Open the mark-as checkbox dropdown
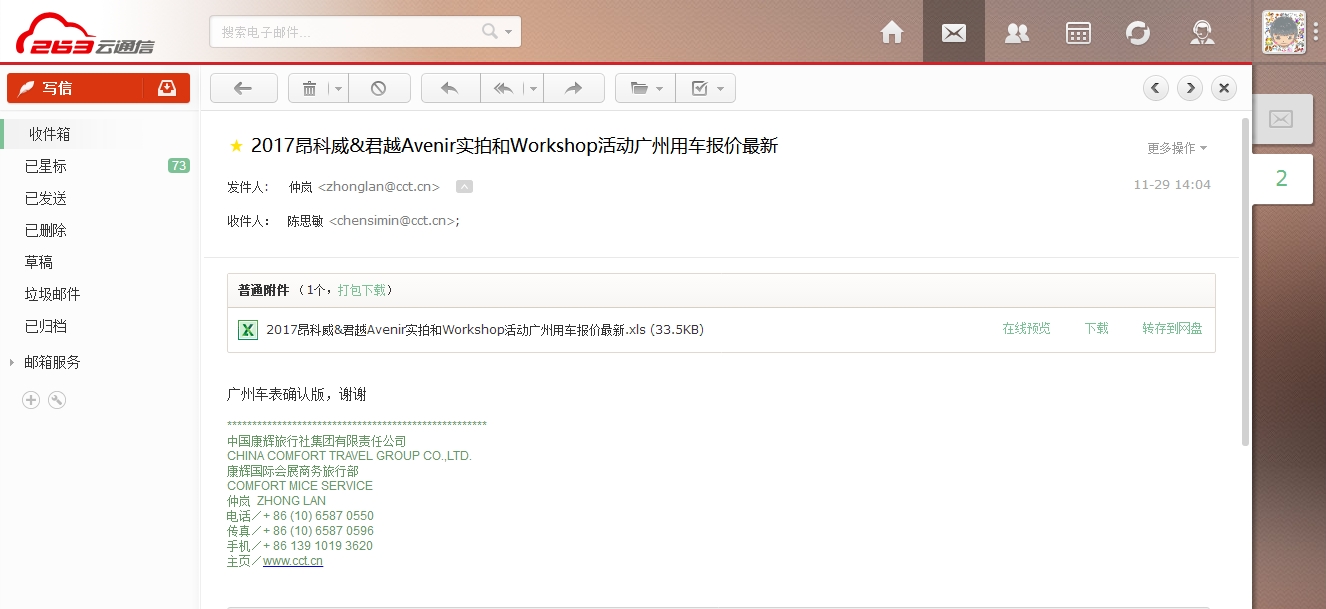1326x609 pixels. 706,88
